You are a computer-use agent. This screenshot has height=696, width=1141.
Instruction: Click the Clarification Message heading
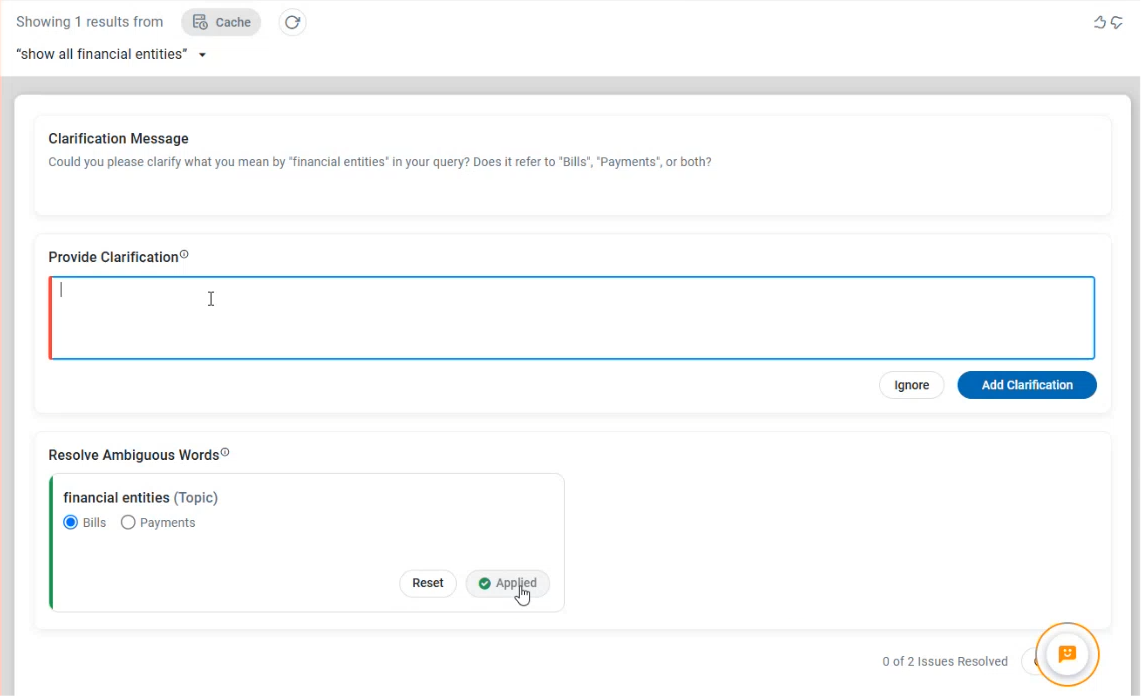[118, 139]
